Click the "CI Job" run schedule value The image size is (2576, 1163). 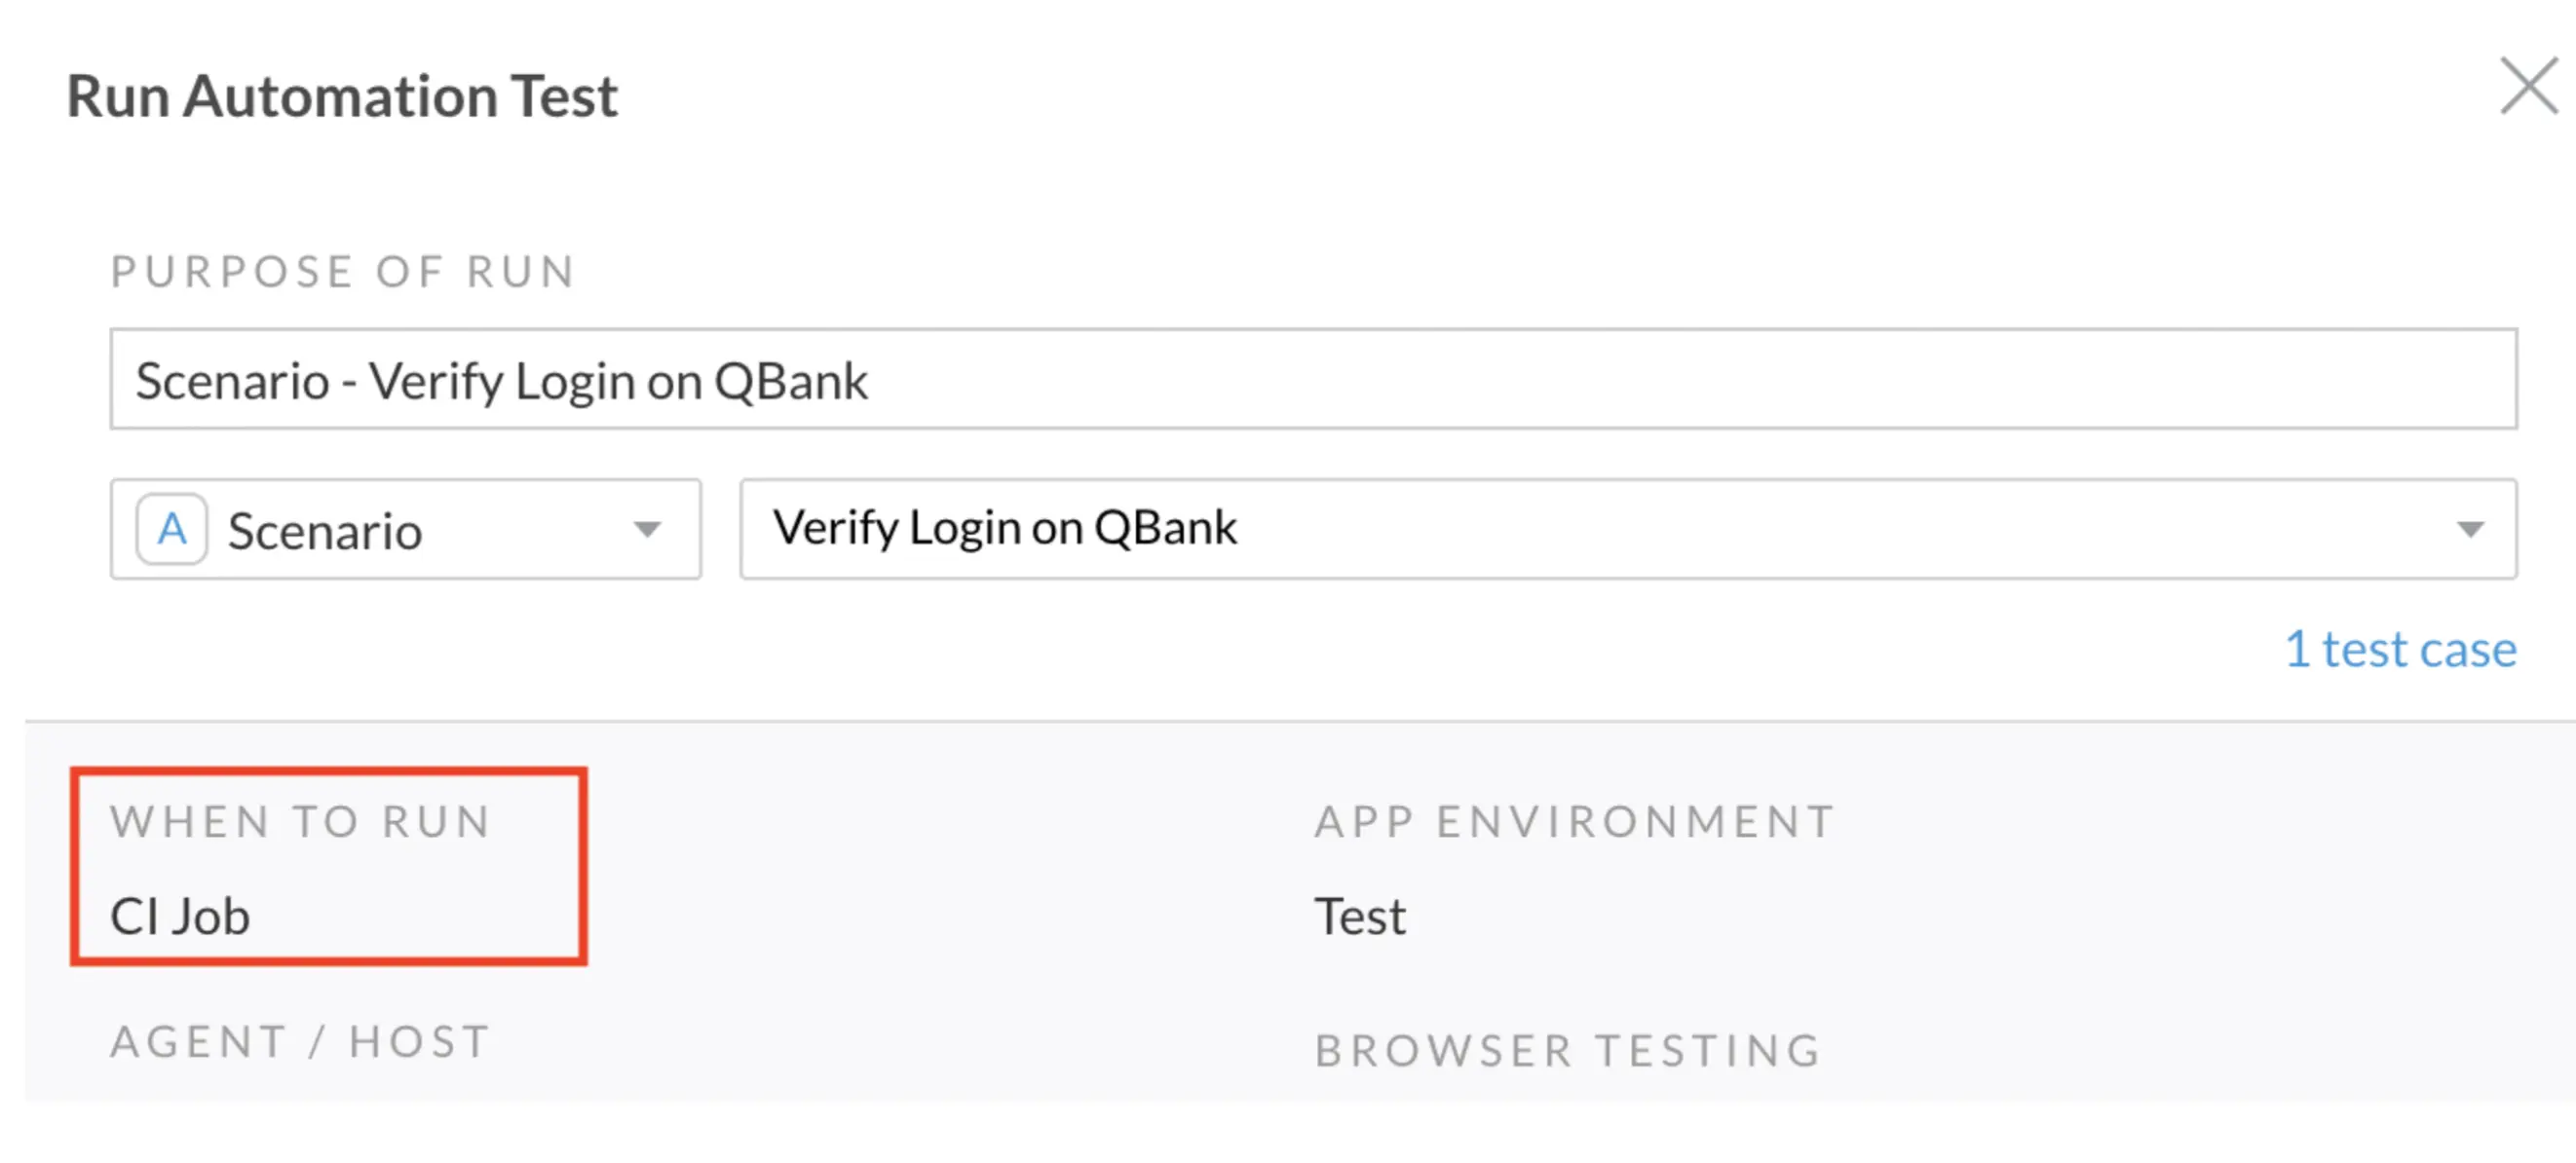(x=180, y=916)
